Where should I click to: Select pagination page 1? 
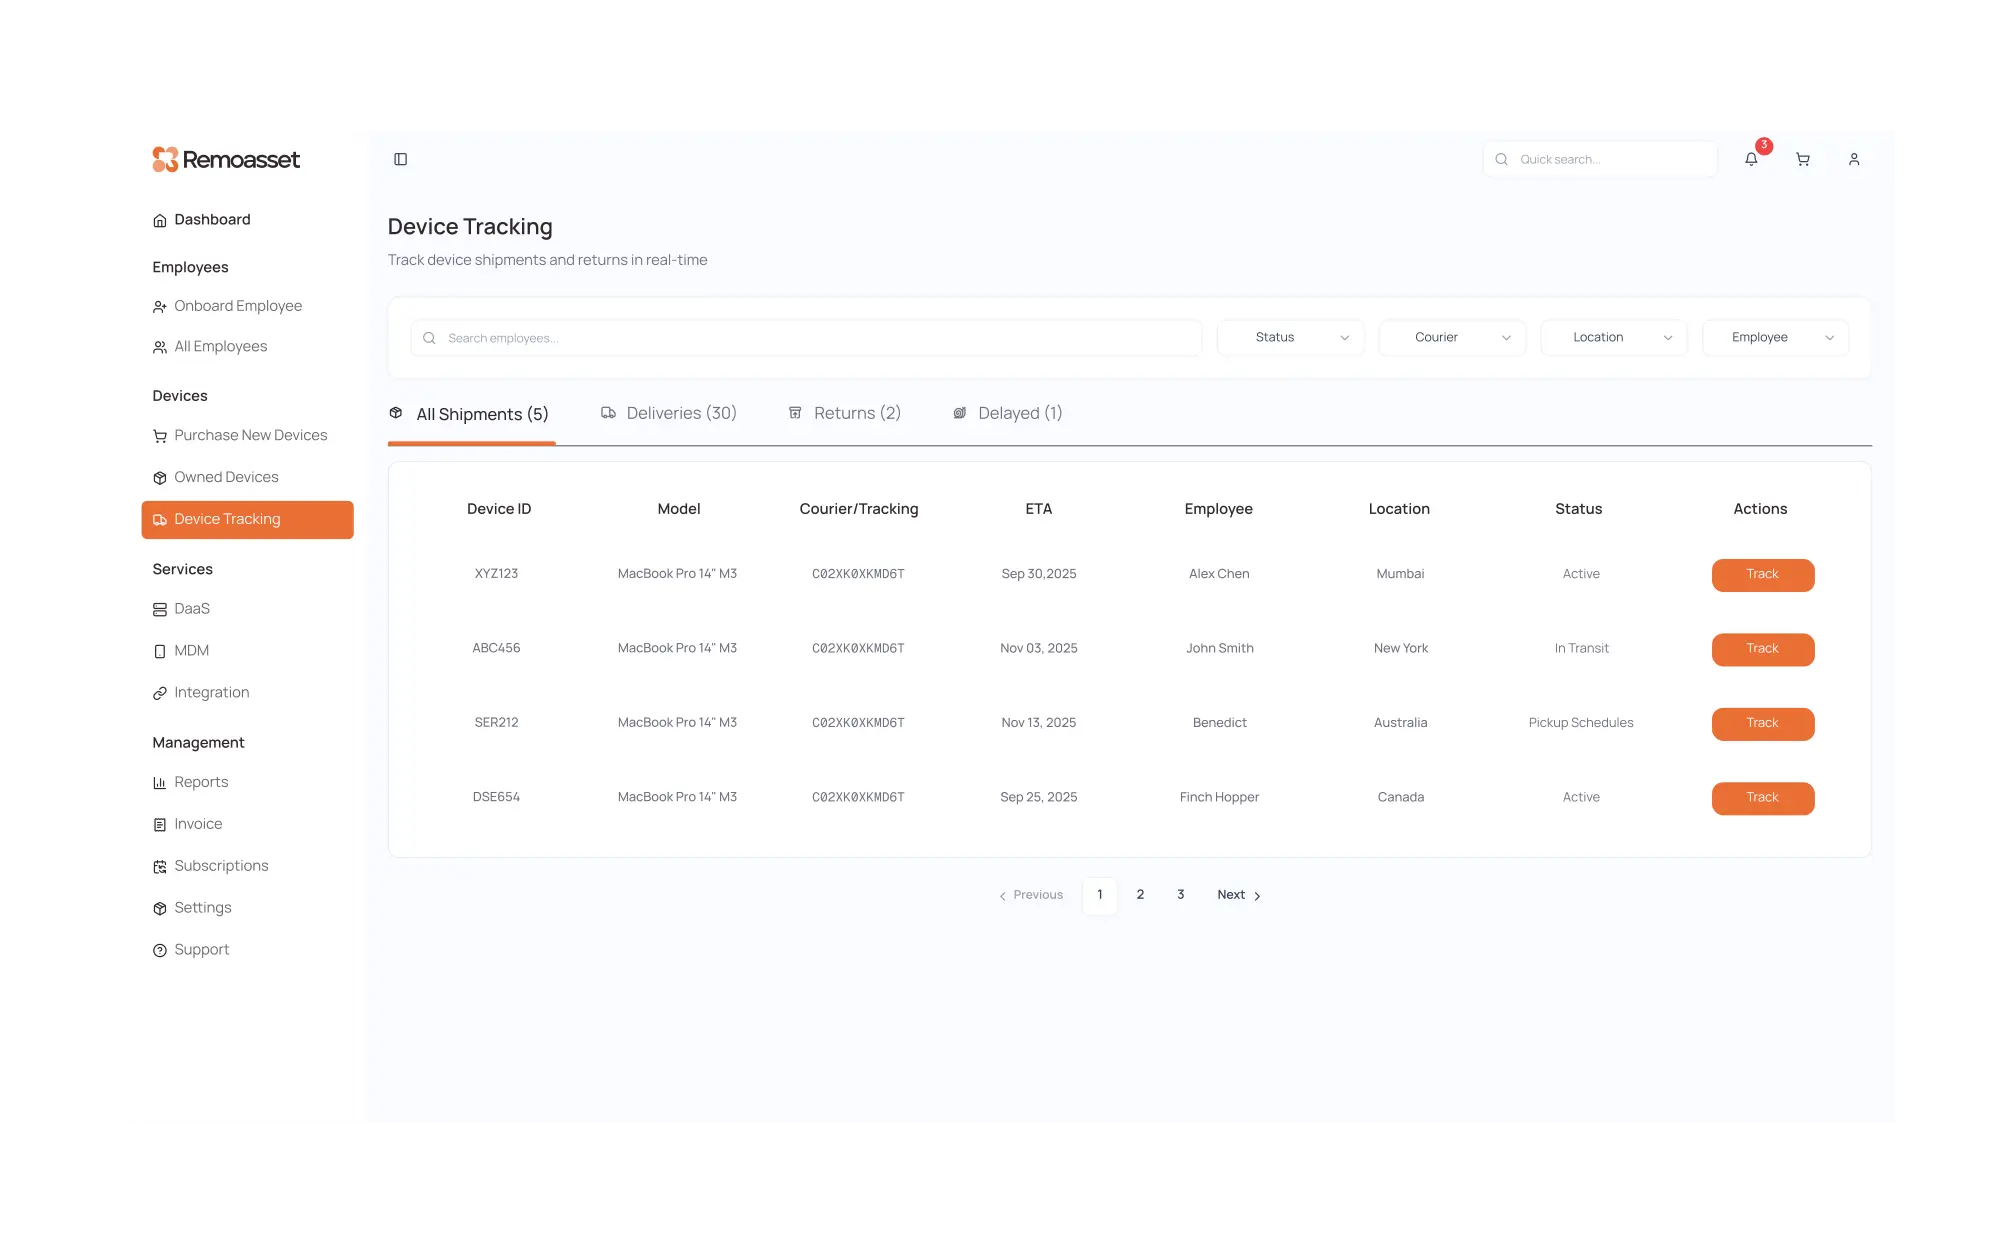click(x=1100, y=895)
